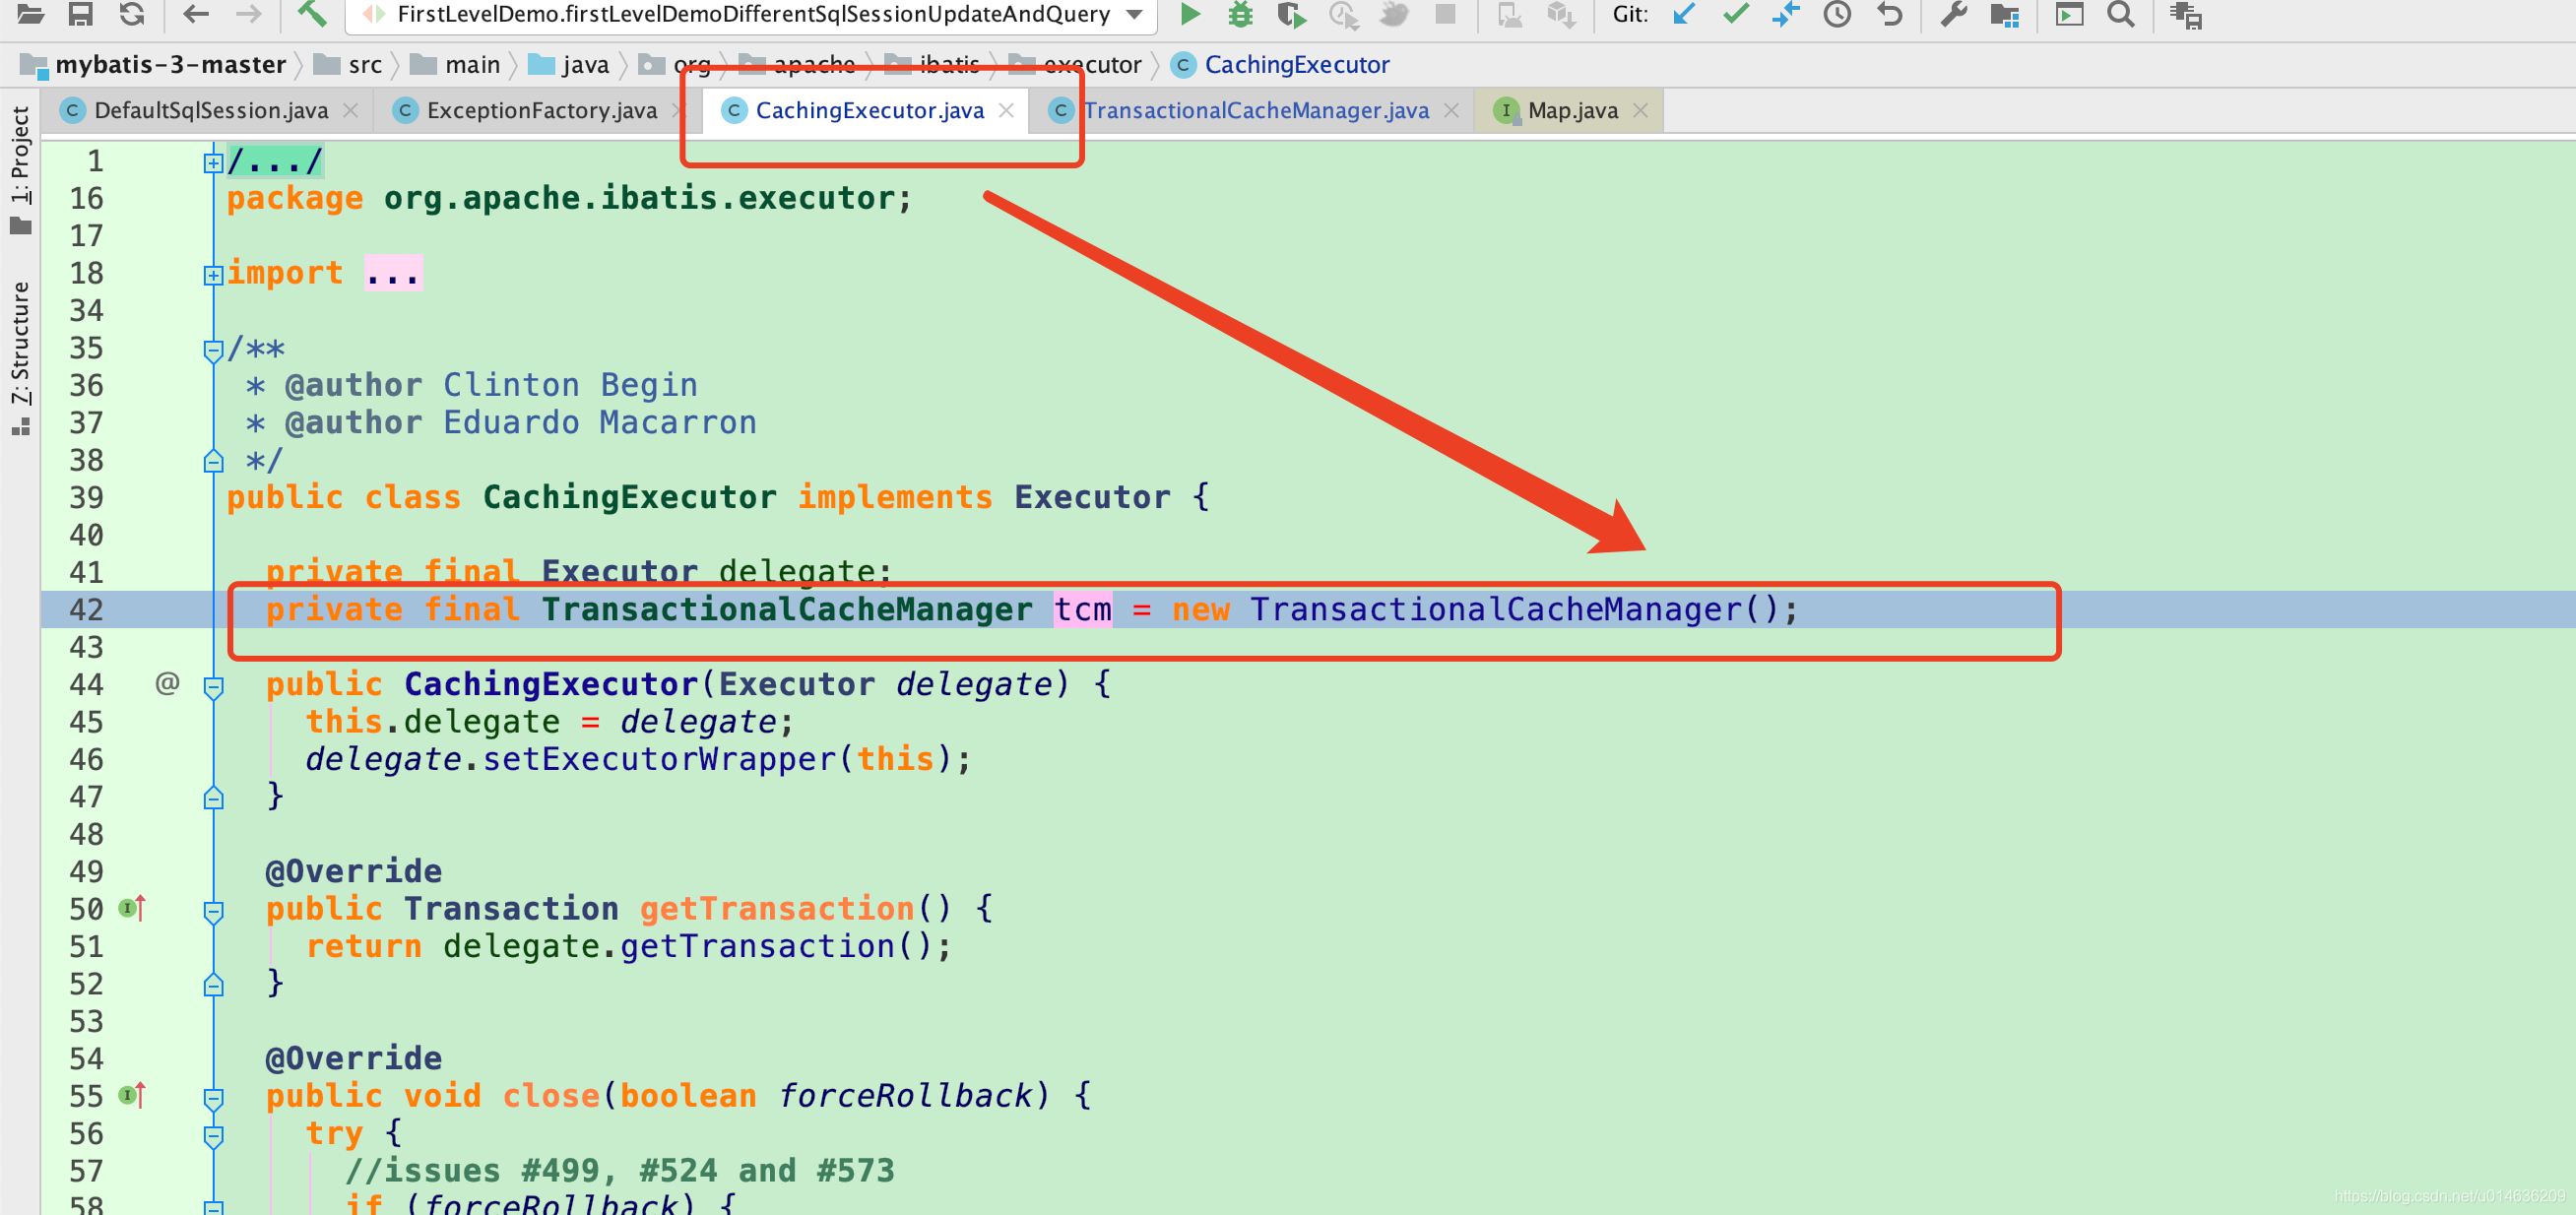Open settings with wrench icon
2576x1215 pixels.
tap(1953, 14)
